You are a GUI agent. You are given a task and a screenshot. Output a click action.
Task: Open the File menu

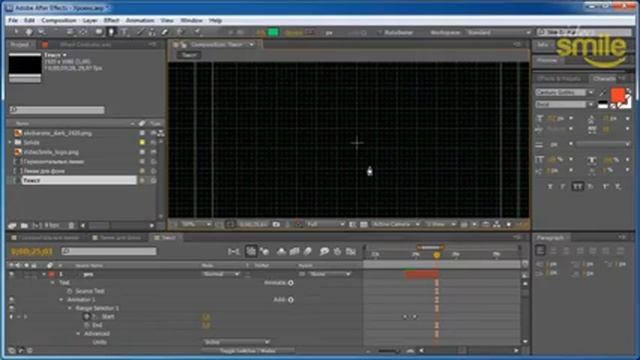click(x=13, y=20)
